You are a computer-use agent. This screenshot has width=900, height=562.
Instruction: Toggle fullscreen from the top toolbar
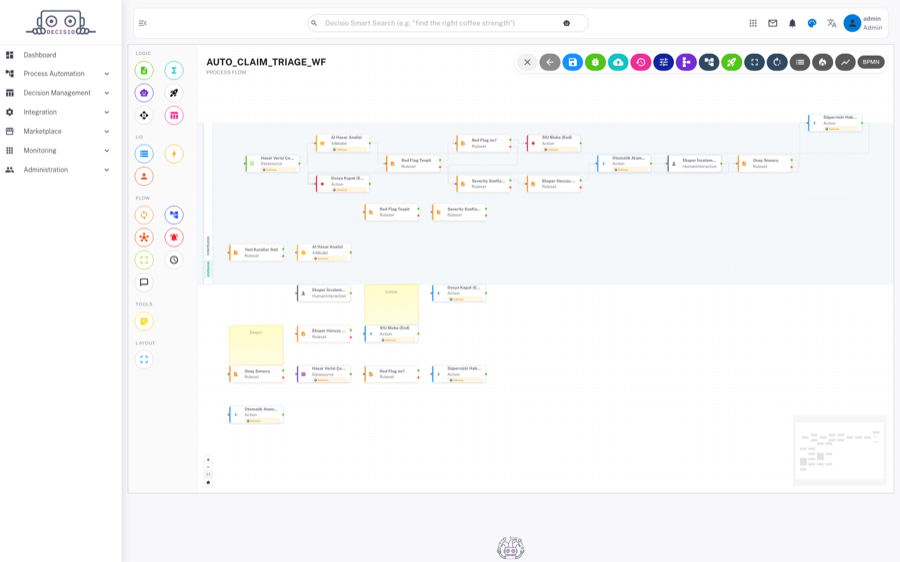pyautogui.click(x=755, y=62)
